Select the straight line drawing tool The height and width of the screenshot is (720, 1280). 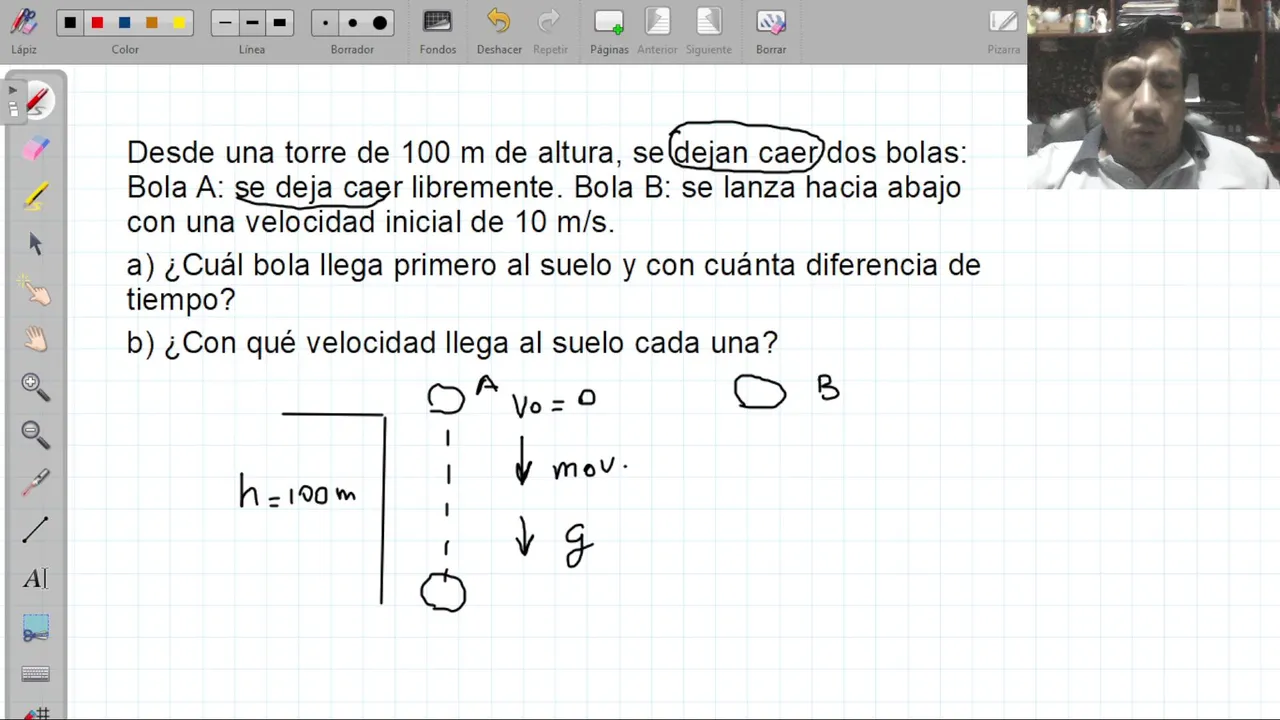[x=35, y=530]
